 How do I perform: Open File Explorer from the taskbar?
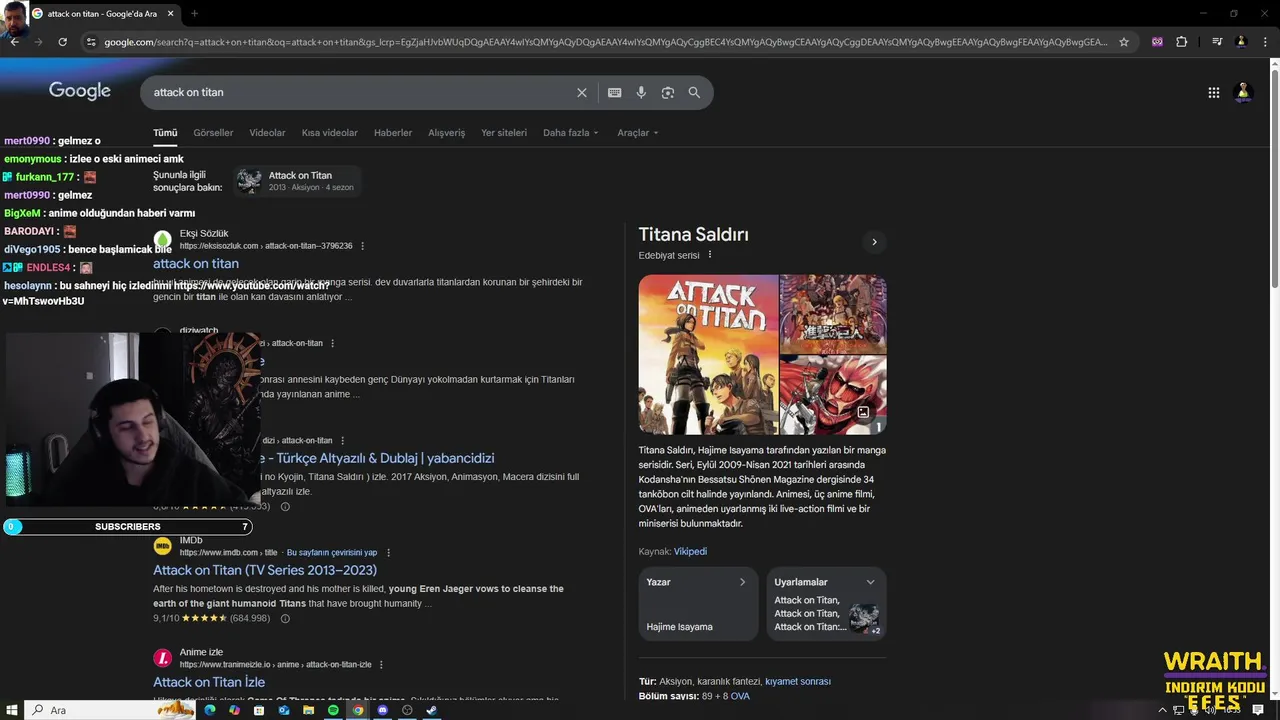(x=309, y=710)
